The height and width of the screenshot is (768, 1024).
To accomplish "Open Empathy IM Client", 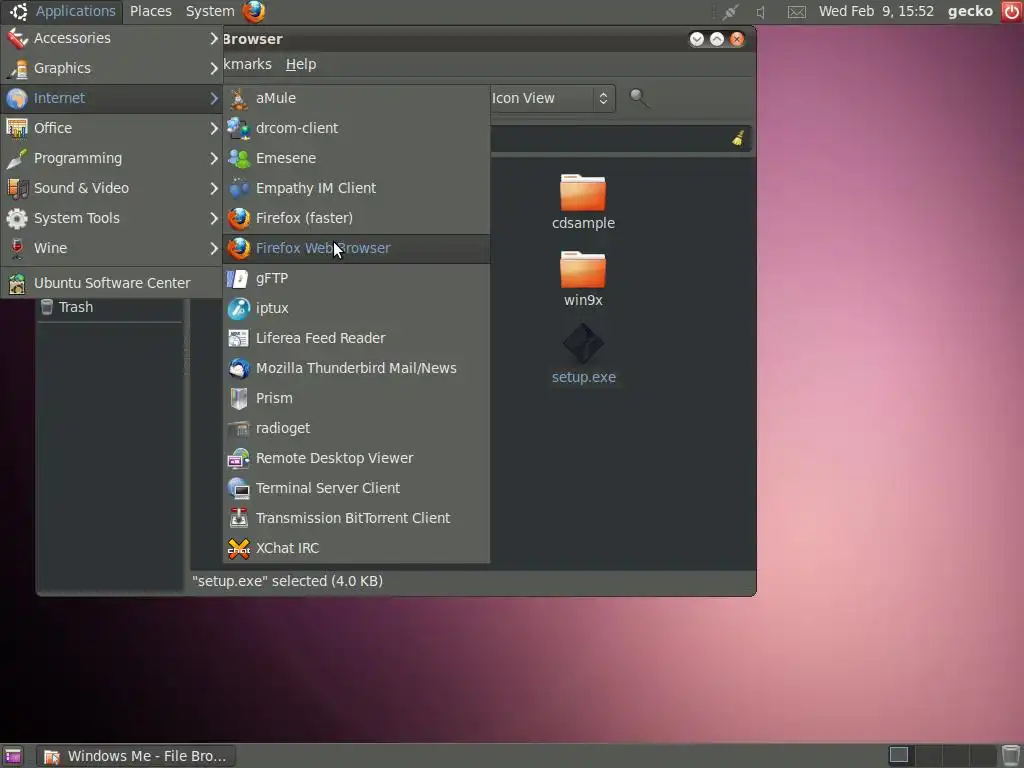I will (356, 188).
